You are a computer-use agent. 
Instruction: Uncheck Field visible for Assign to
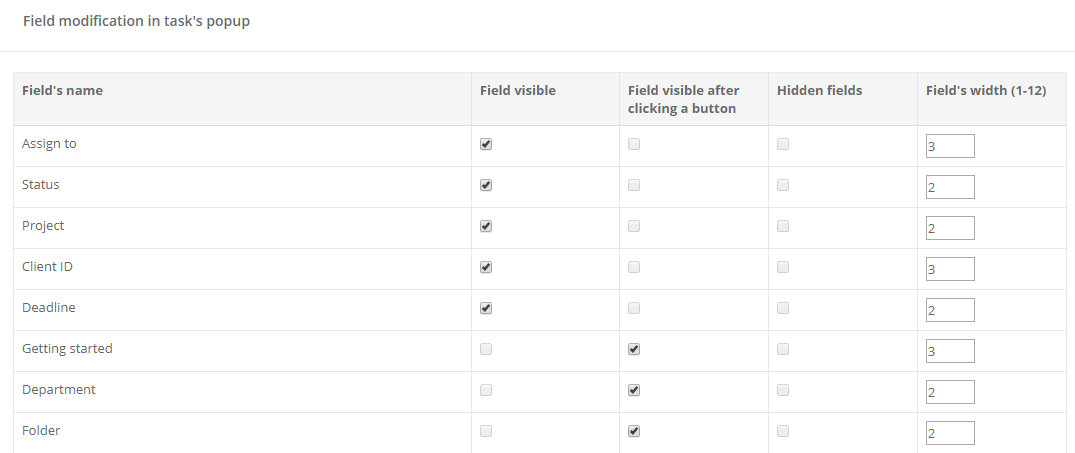click(x=486, y=144)
